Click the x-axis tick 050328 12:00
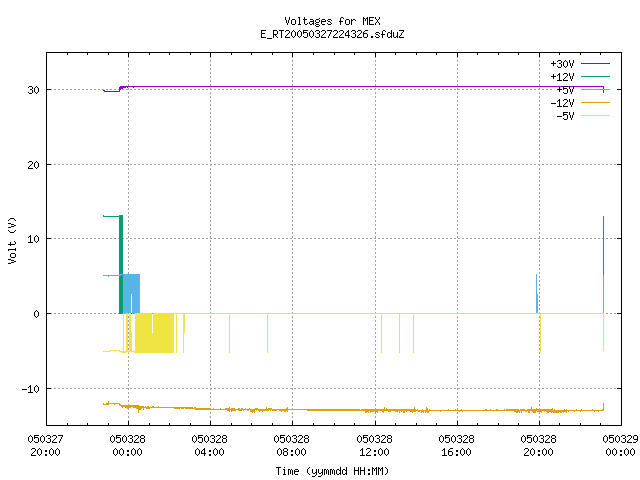 (374, 446)
